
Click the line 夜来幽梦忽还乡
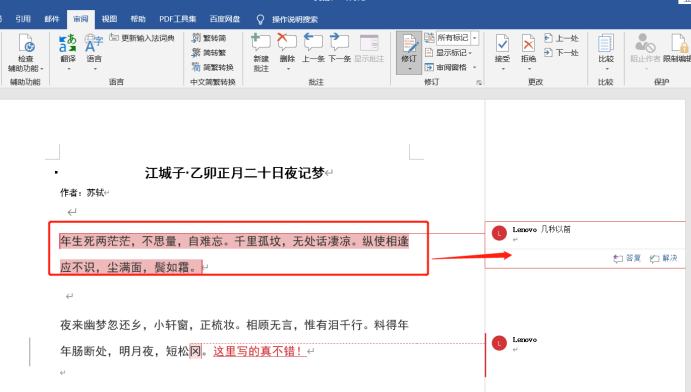[x=101, y=325]
